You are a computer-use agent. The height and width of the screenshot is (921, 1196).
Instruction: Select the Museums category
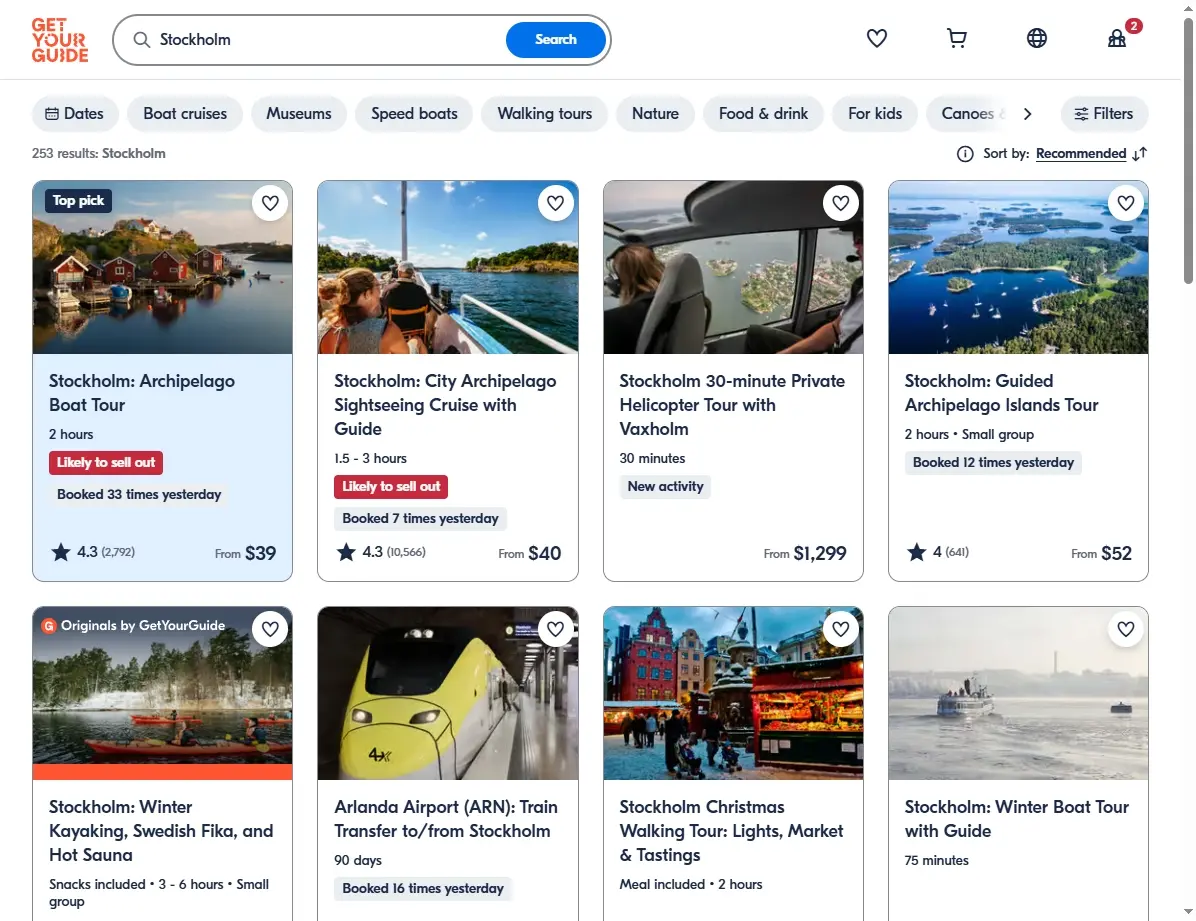point(299,114)
